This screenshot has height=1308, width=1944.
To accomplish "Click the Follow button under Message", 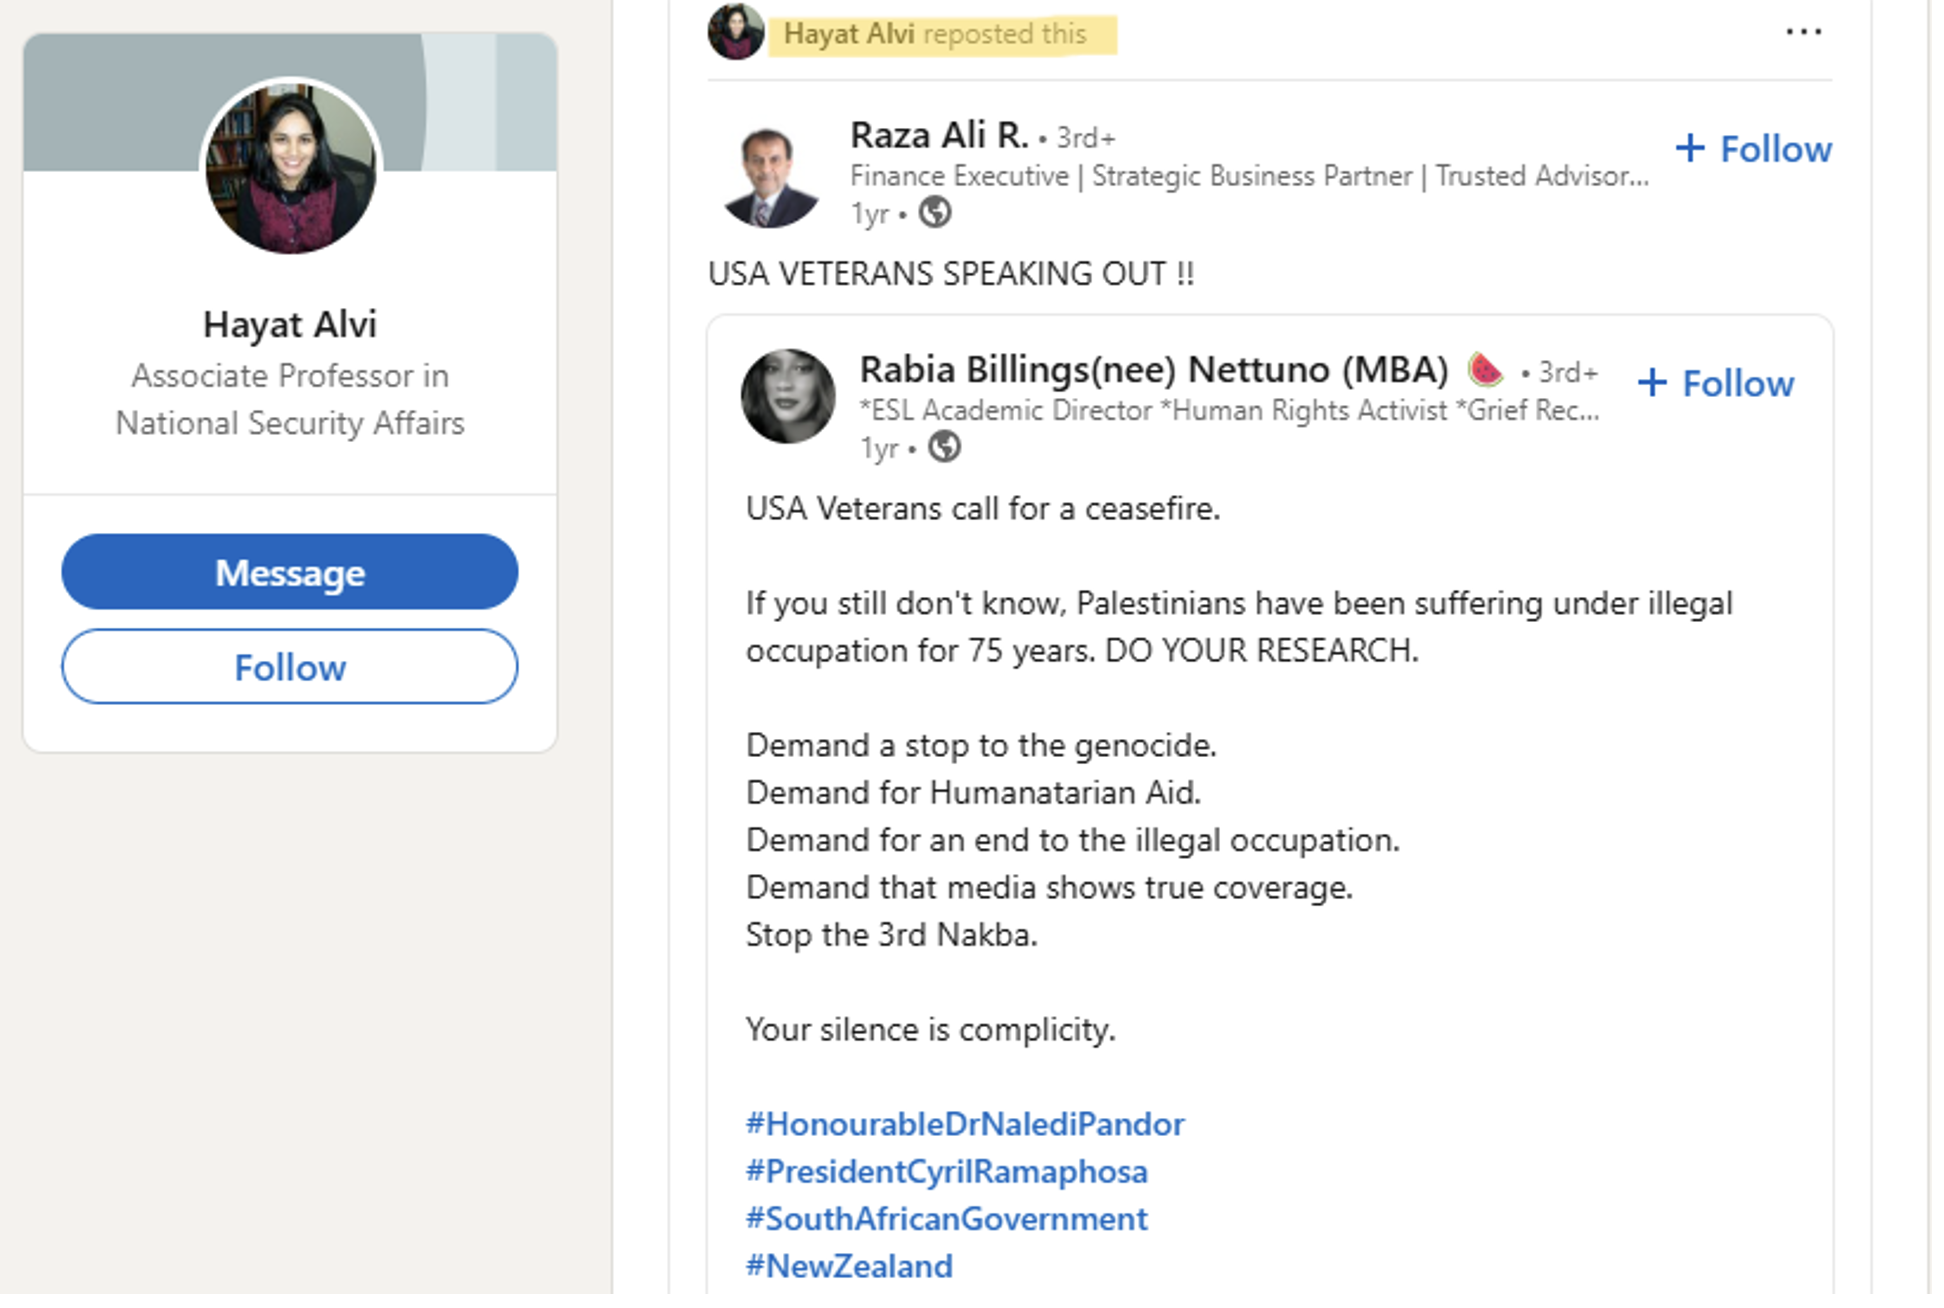I will (x=290, y=667).
